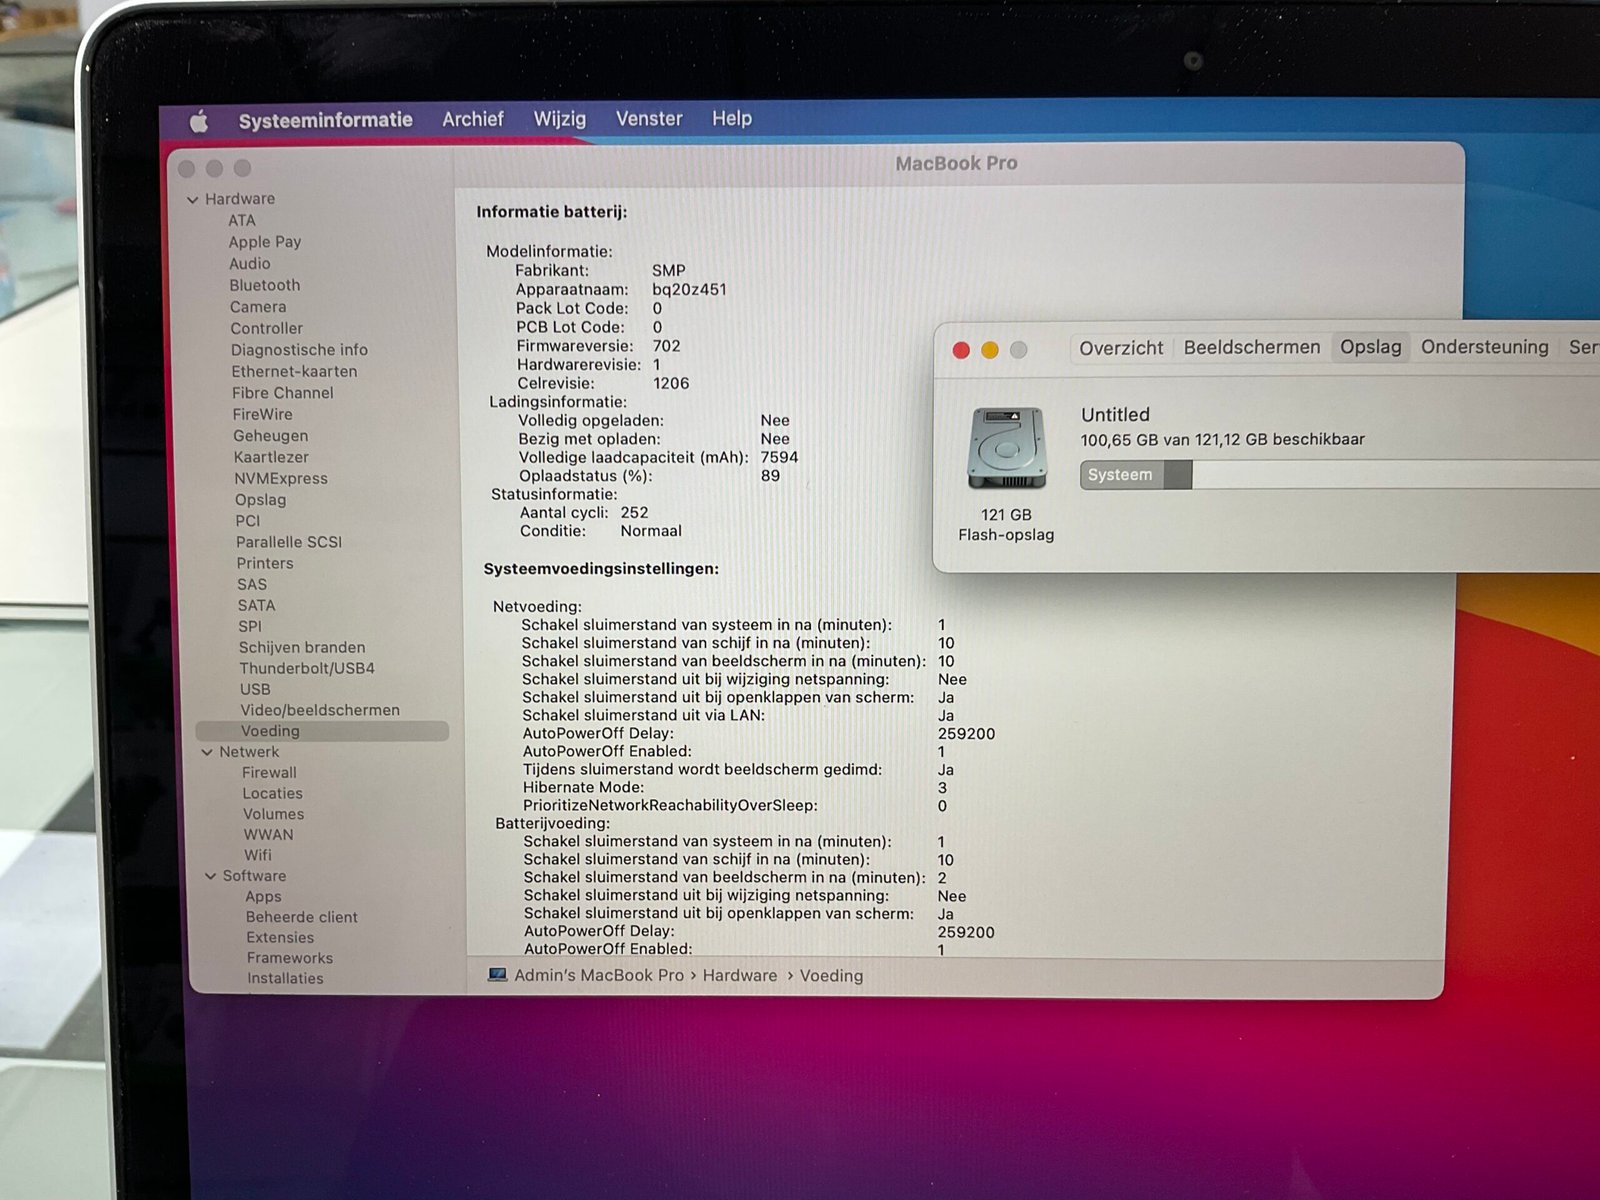Viewport: 1600px width, 1200px height.
Task: Select USB in the sidebar
Action: [255, 689]
